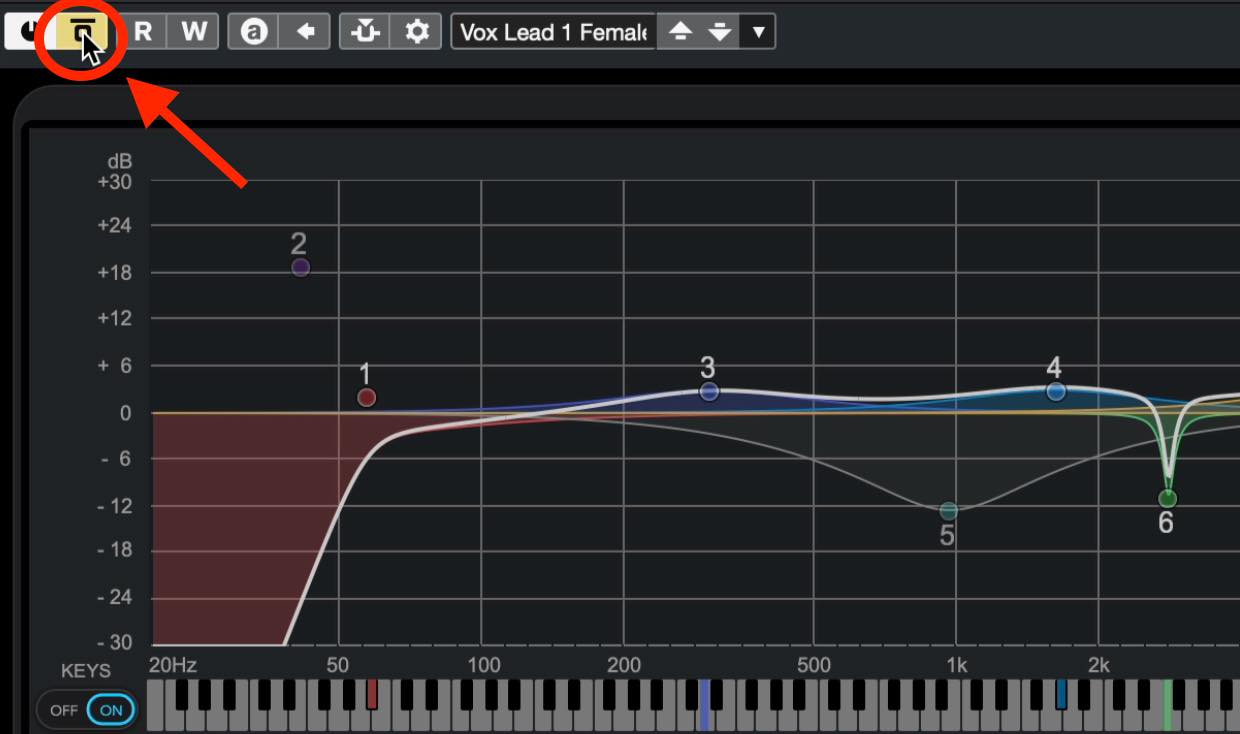
Task: Load next preset with down arrow
Action: coord(719,31)
